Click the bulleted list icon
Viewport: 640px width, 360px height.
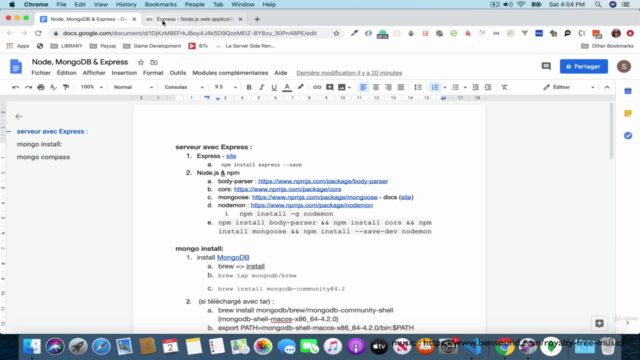(456, 87)
